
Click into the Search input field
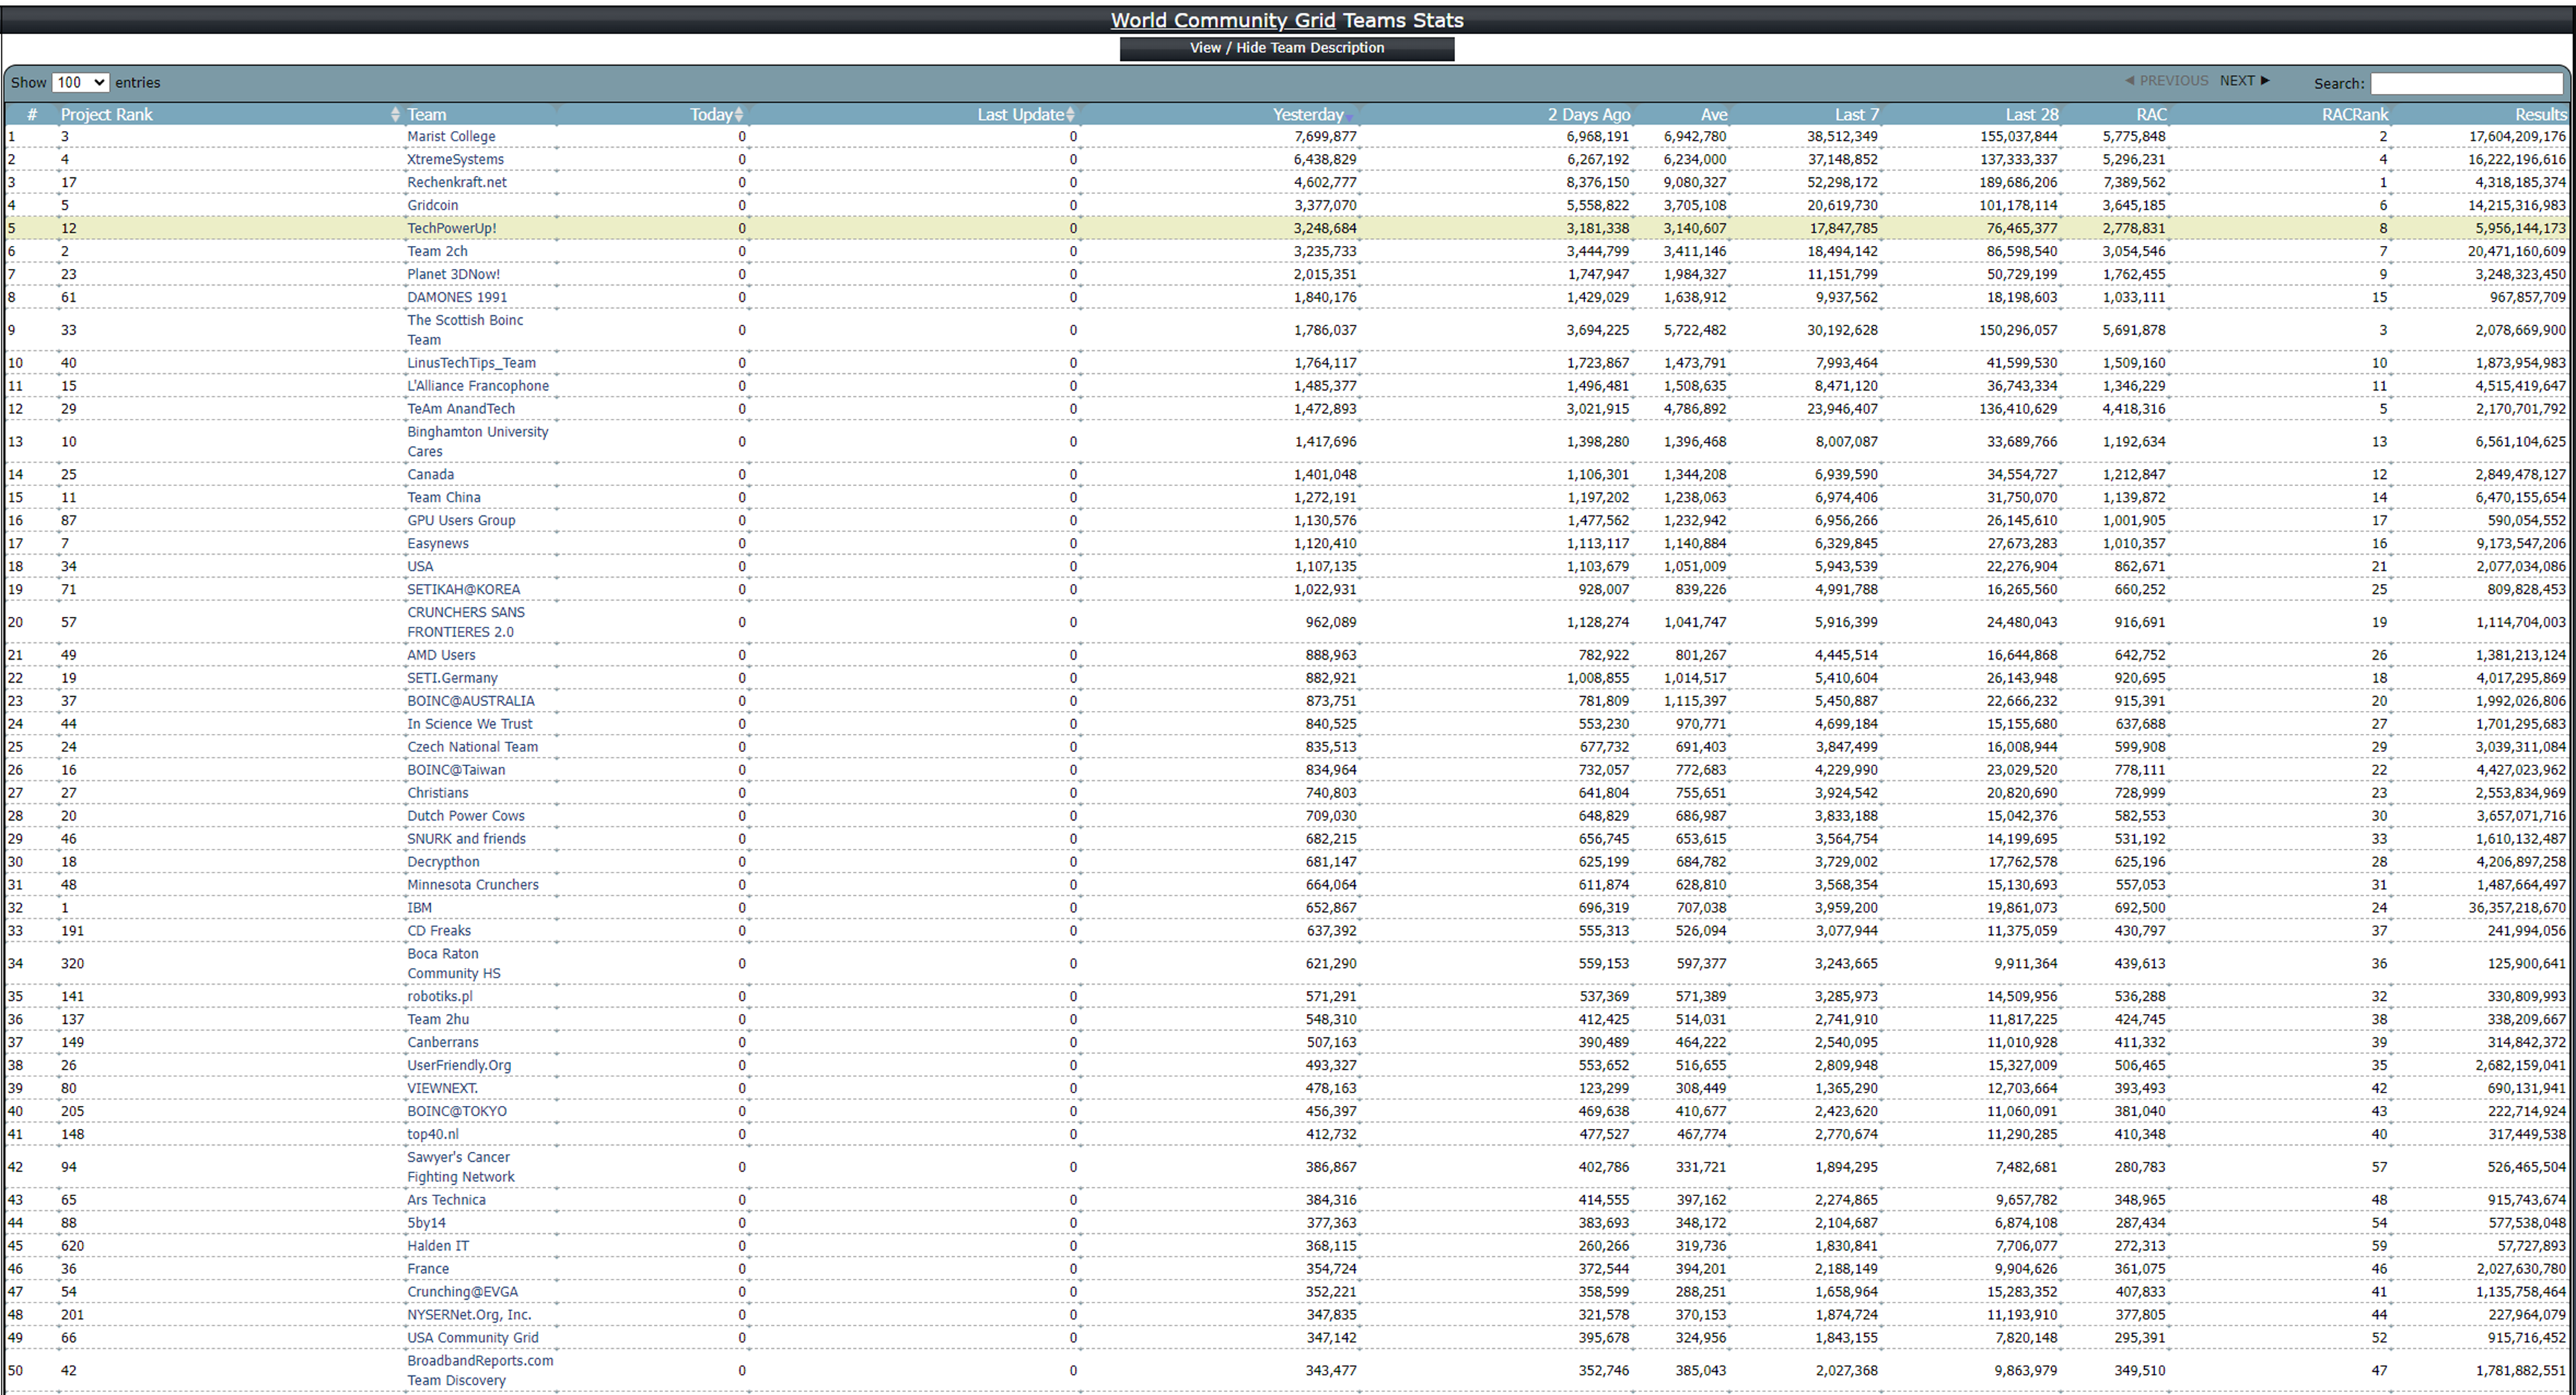pos(2466,83)
